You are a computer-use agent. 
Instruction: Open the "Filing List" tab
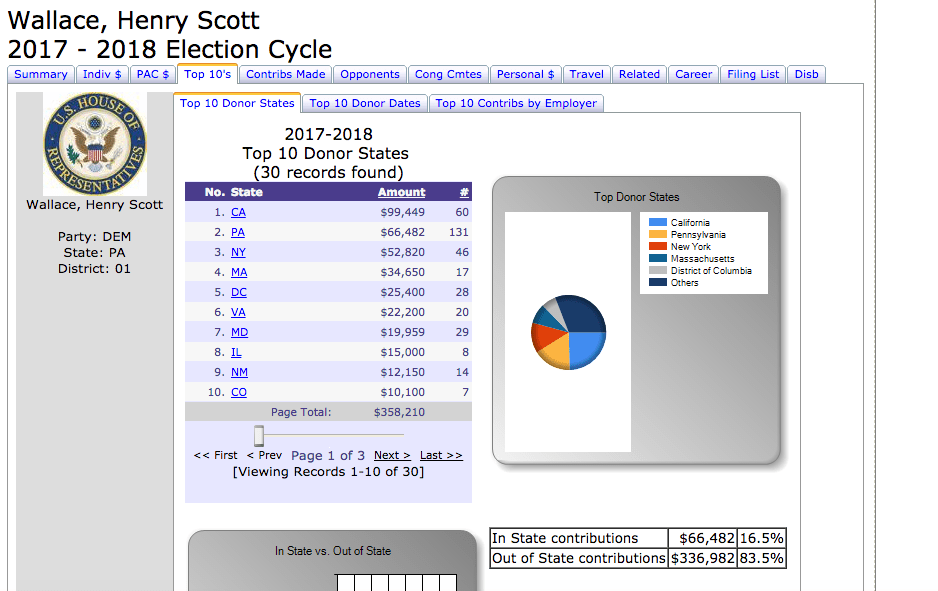[752, 74]
